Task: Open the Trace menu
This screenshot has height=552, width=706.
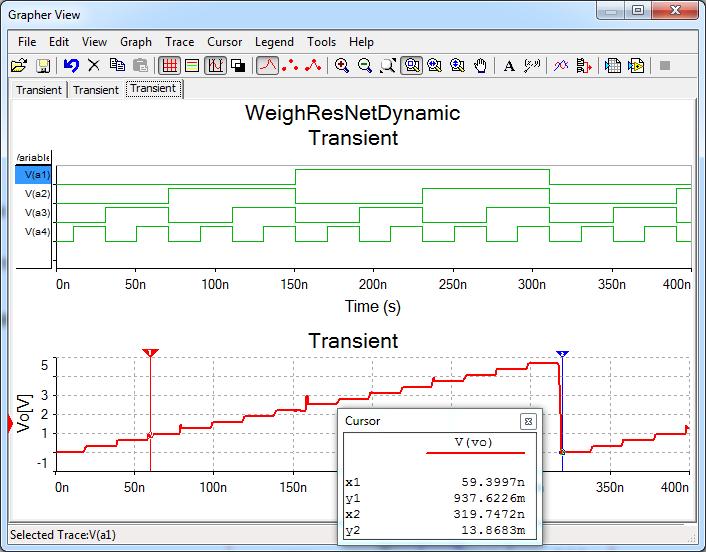Action: point(179,42)
